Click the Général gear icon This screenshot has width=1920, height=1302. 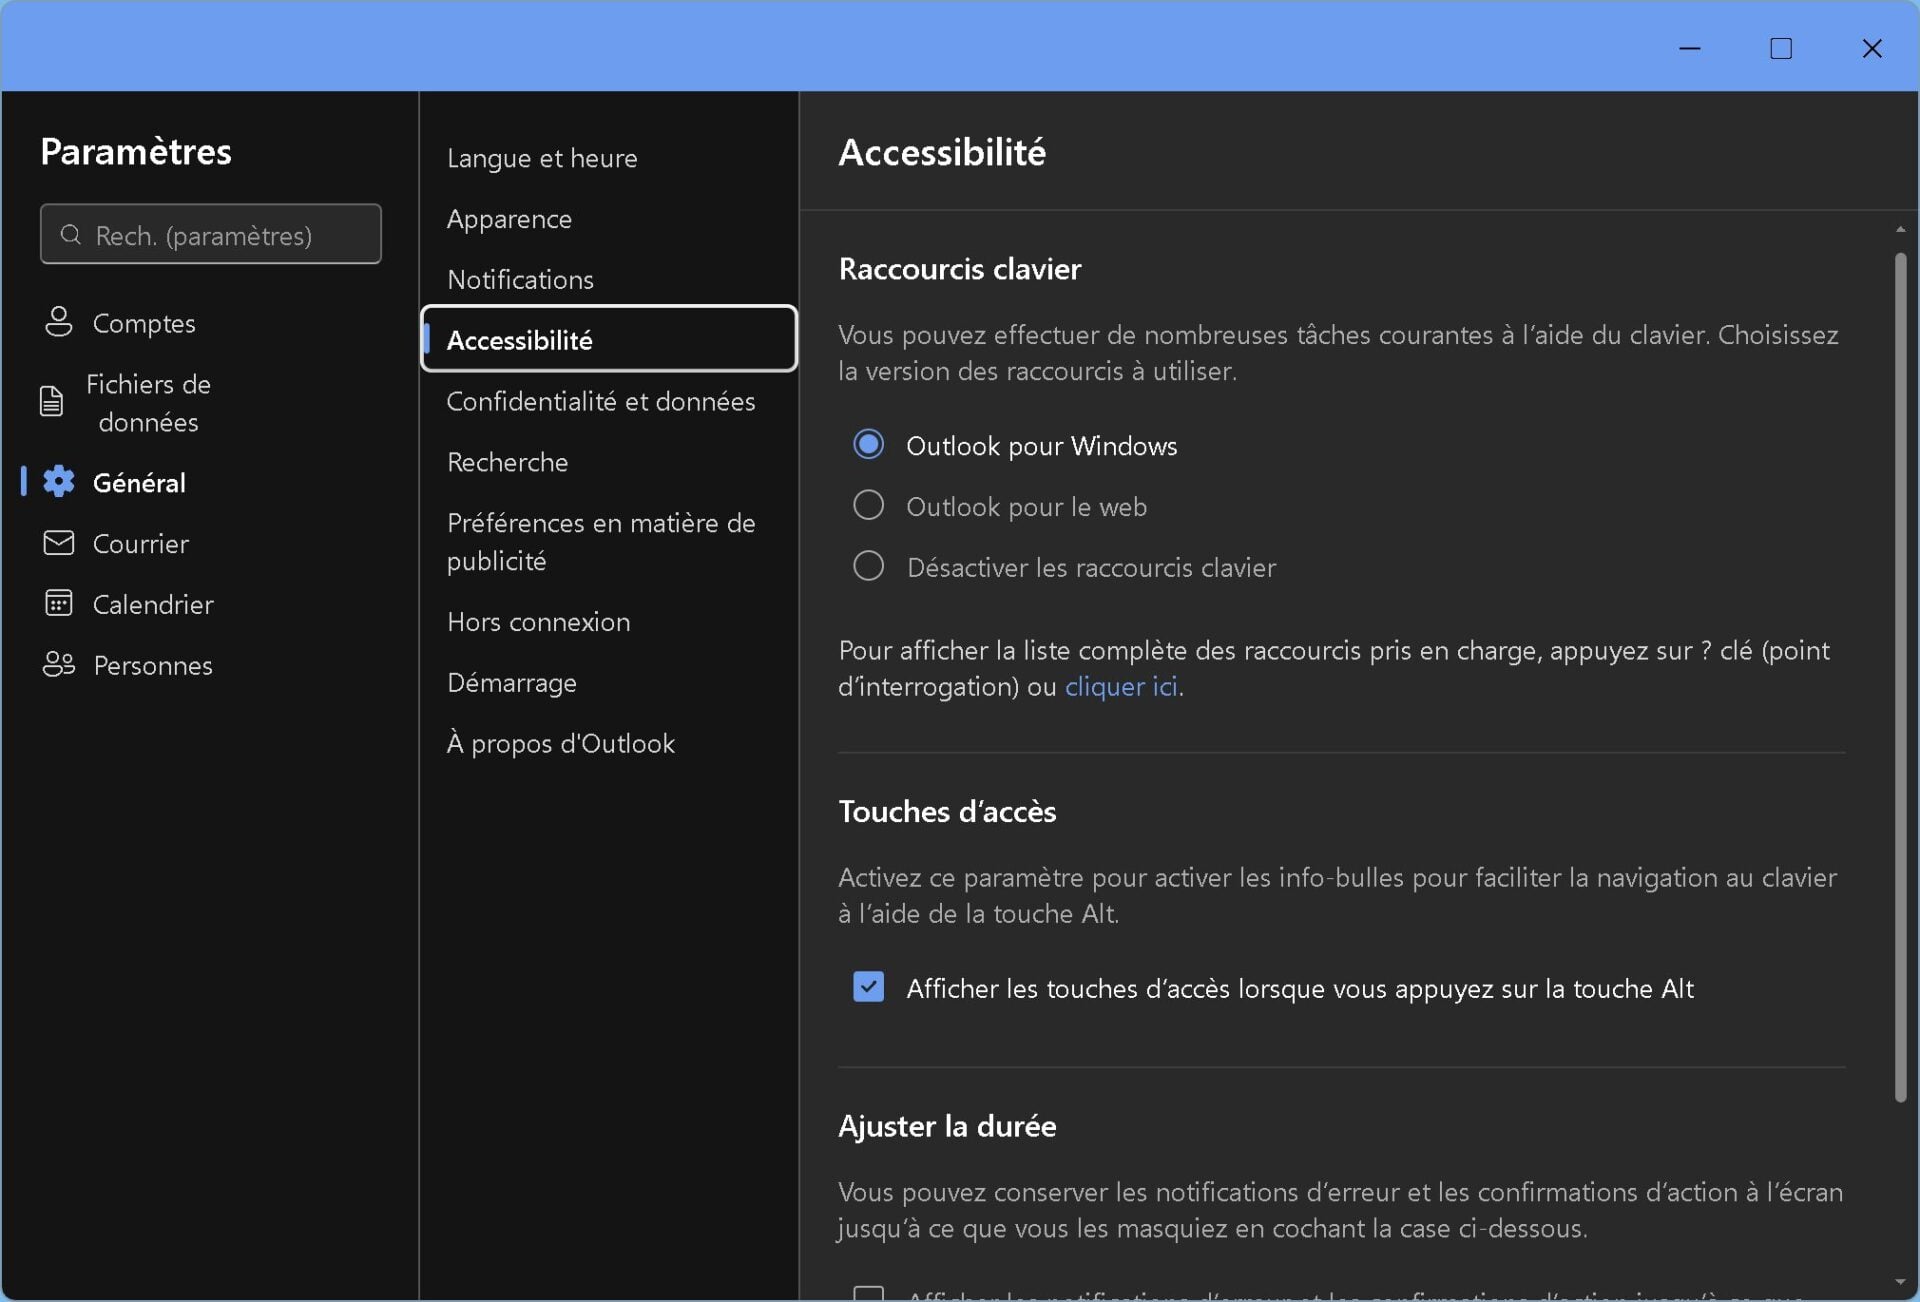pos(59,482)
